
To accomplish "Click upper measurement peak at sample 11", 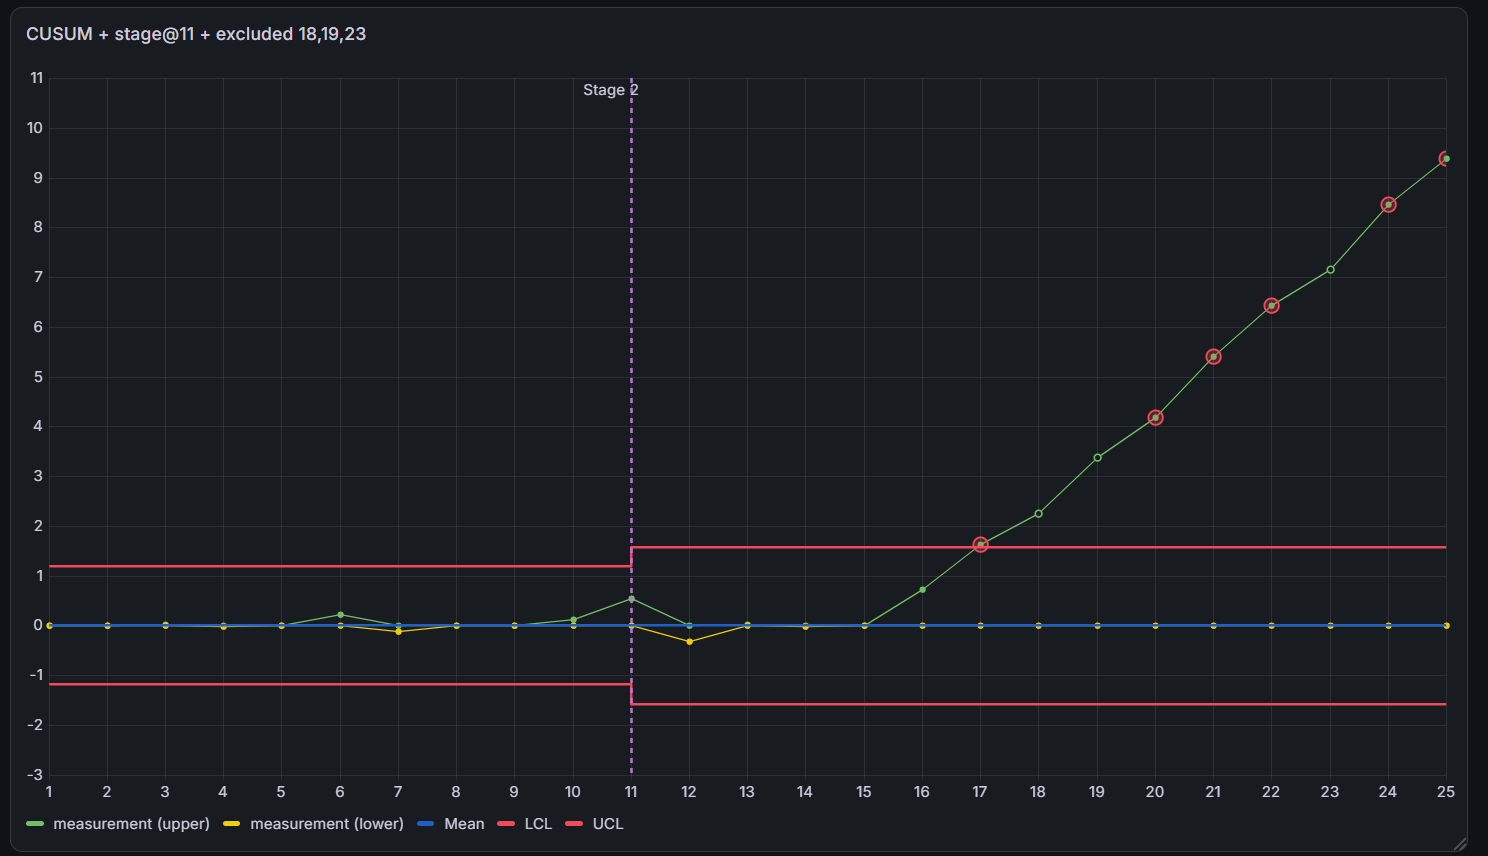I will click(x=631, y=599).
